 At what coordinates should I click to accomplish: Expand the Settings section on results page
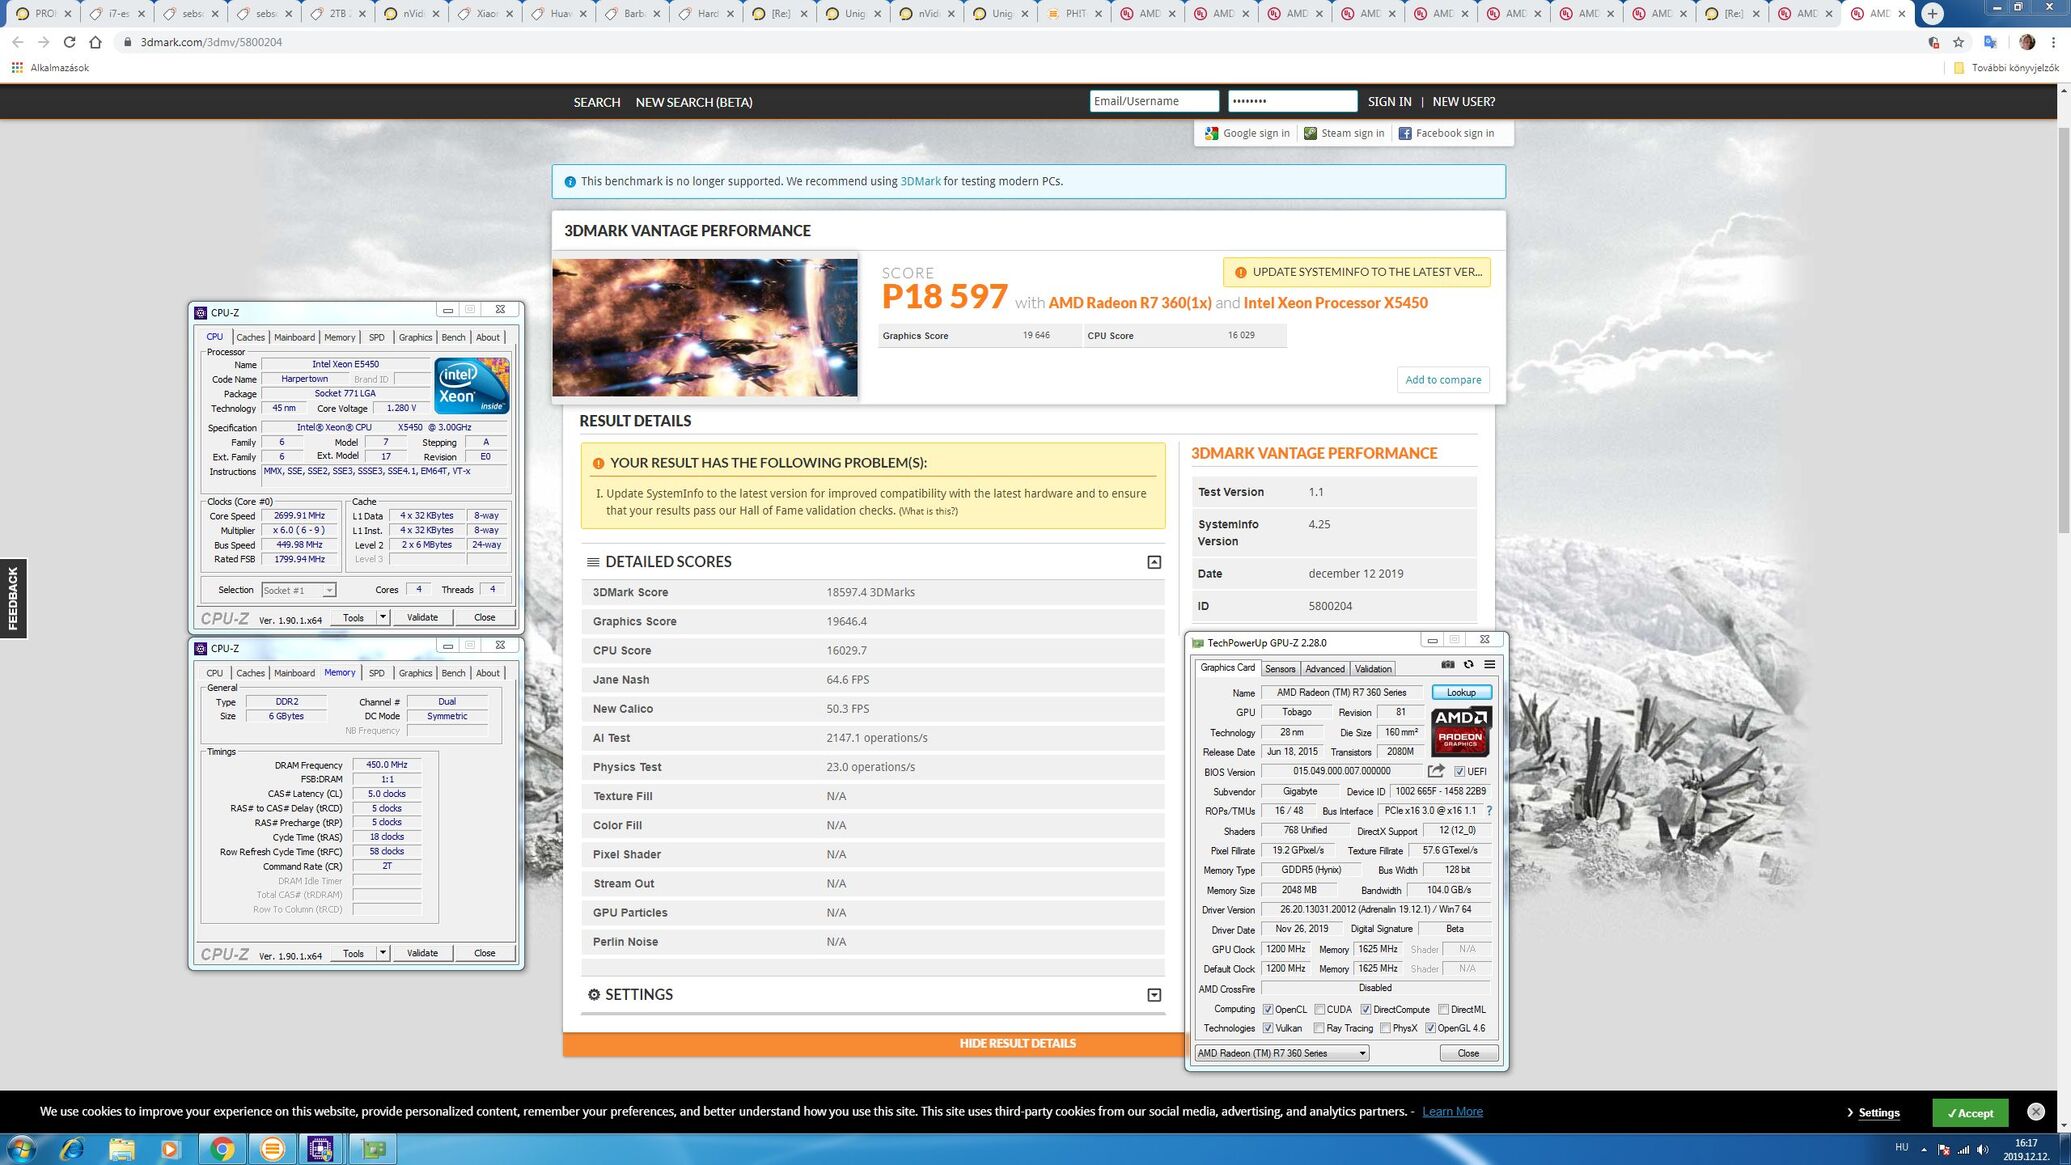[x=1154, y=995]
